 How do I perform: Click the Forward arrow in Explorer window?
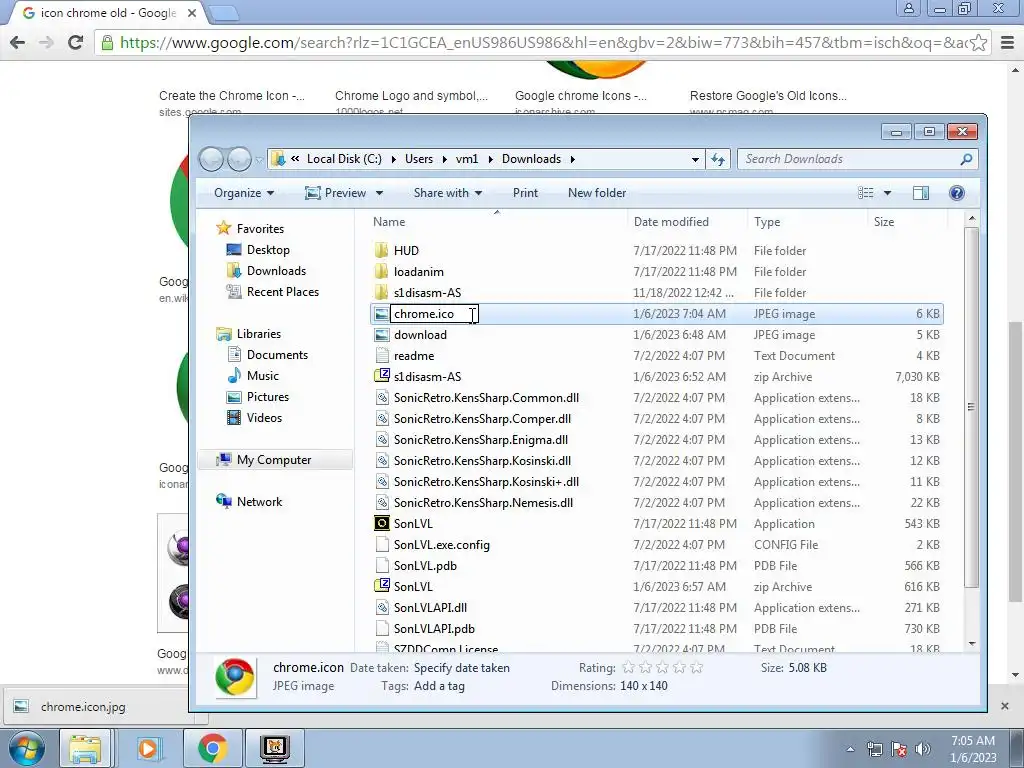pyautogui.click(x=239, y=159)
